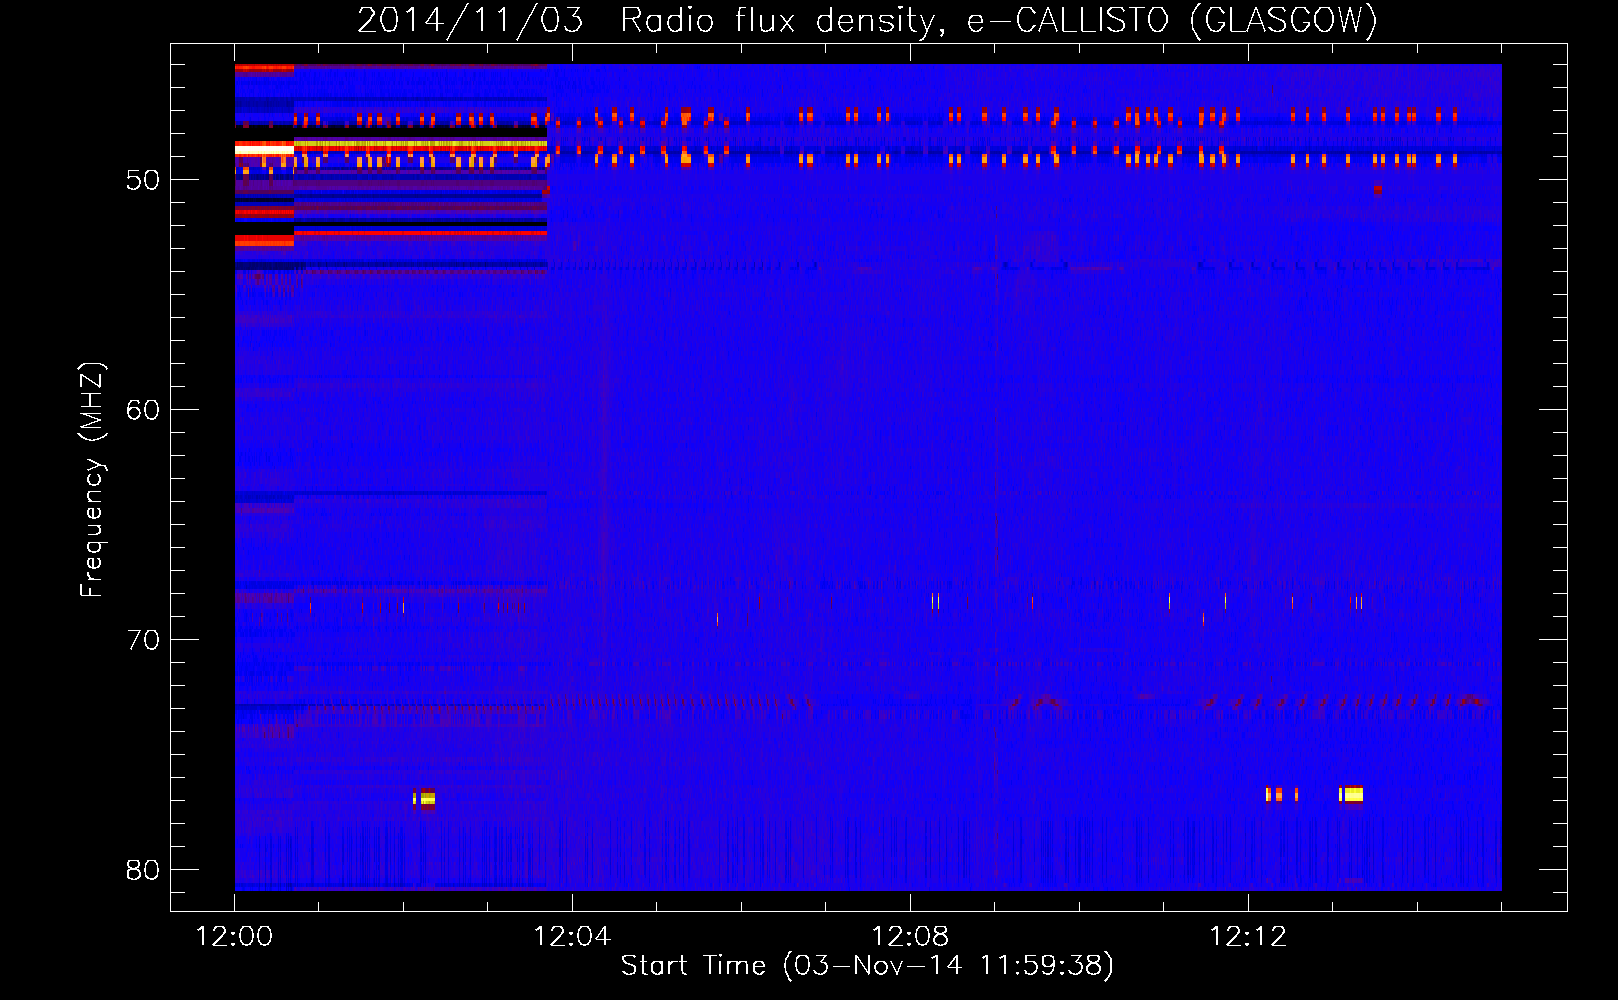Click the 12:08 time tick label
1618x1000 pixels.
pos(910,937)
